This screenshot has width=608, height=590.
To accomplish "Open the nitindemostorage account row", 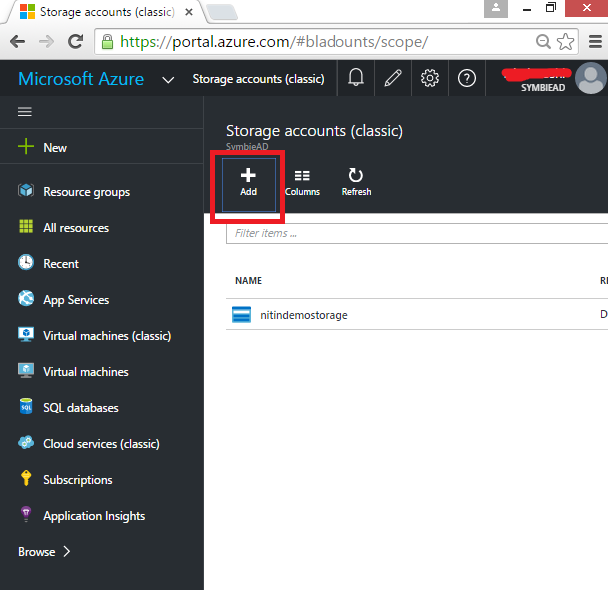I will tap(417, 314).
